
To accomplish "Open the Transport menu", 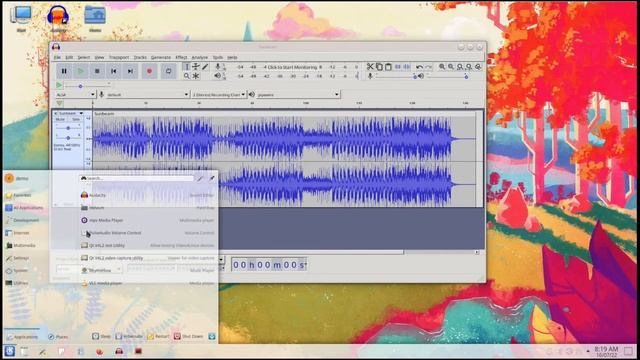I will [x=119, y=58].
